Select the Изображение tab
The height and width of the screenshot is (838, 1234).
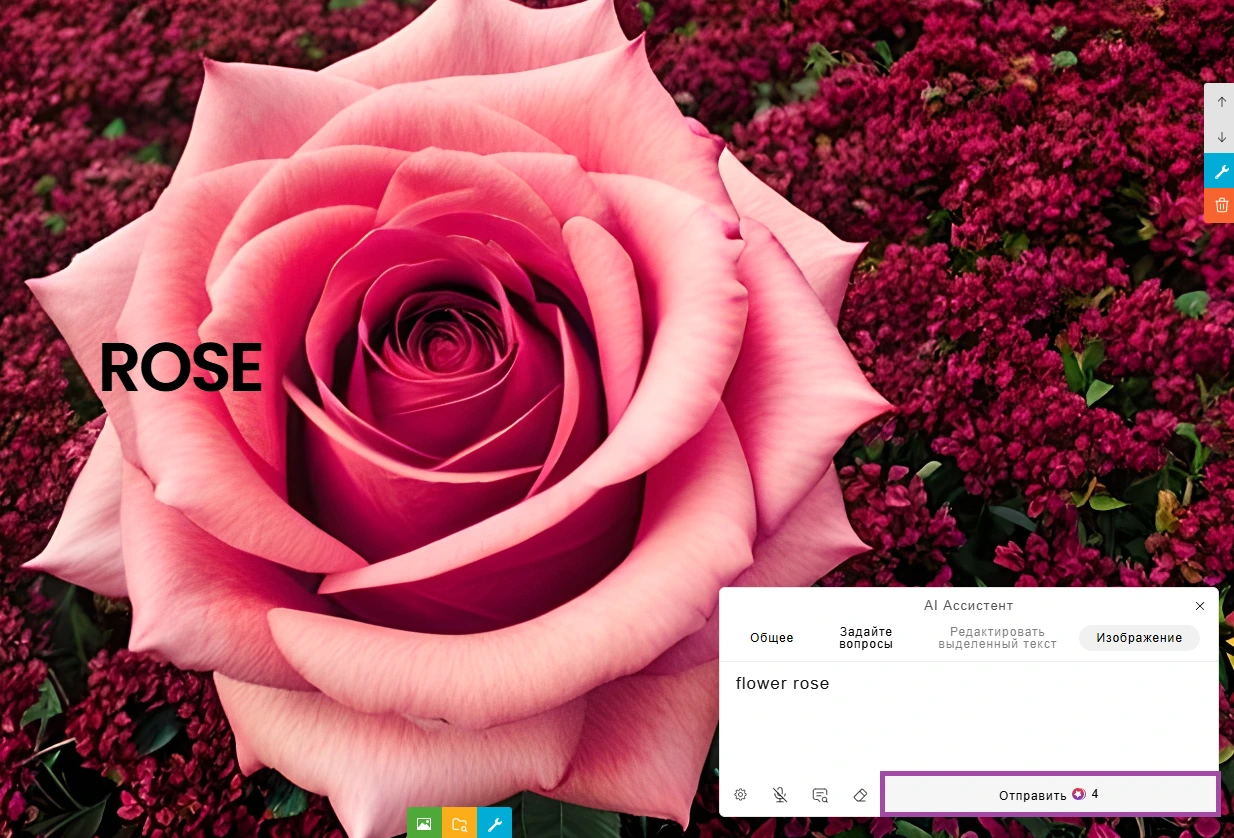coord(1139,638)
